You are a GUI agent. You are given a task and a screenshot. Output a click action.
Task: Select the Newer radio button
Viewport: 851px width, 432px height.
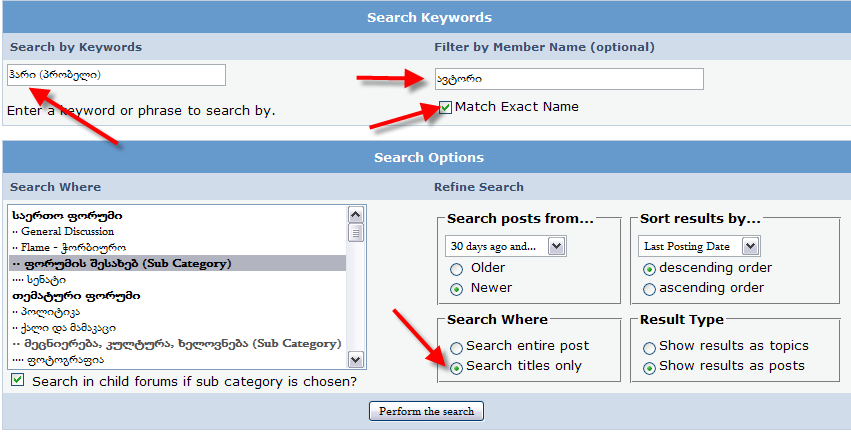pos(456,288)
